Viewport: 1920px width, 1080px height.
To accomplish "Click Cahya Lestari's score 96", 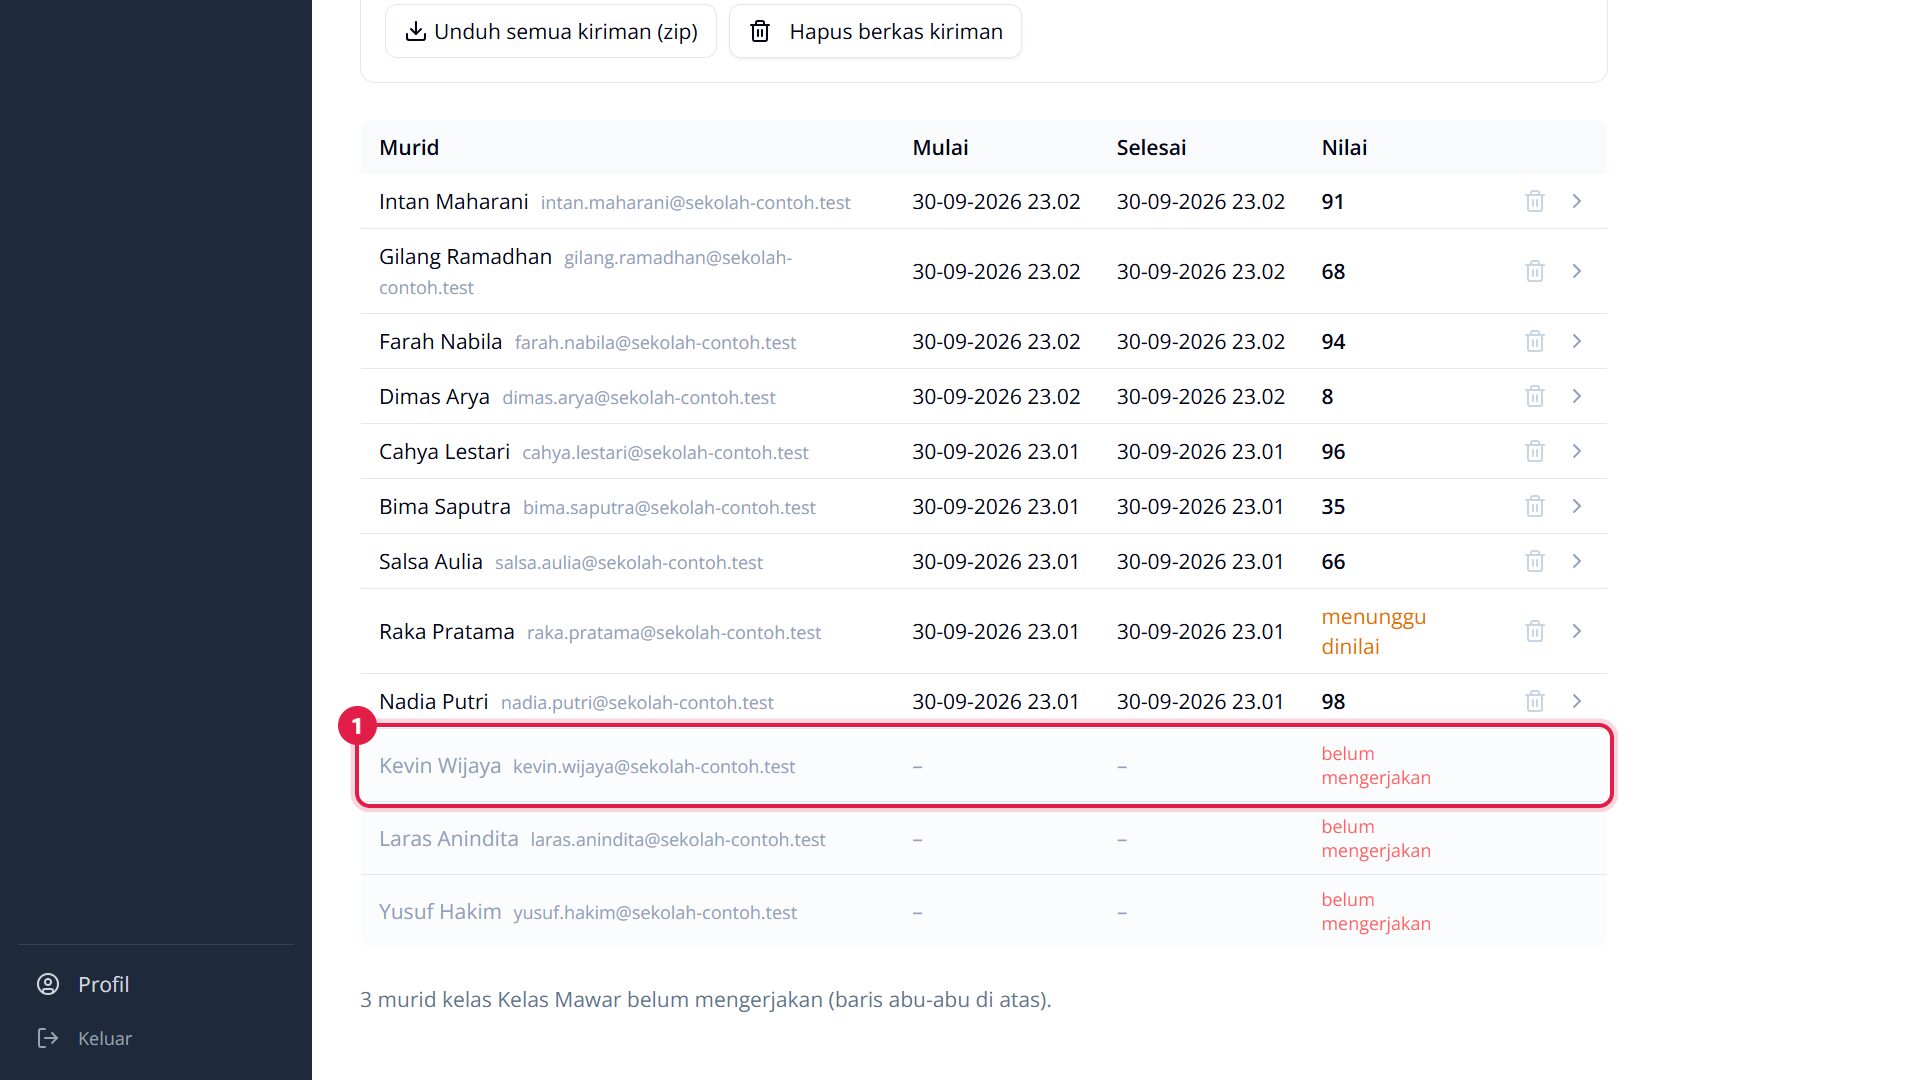I will click(1333, 451).
